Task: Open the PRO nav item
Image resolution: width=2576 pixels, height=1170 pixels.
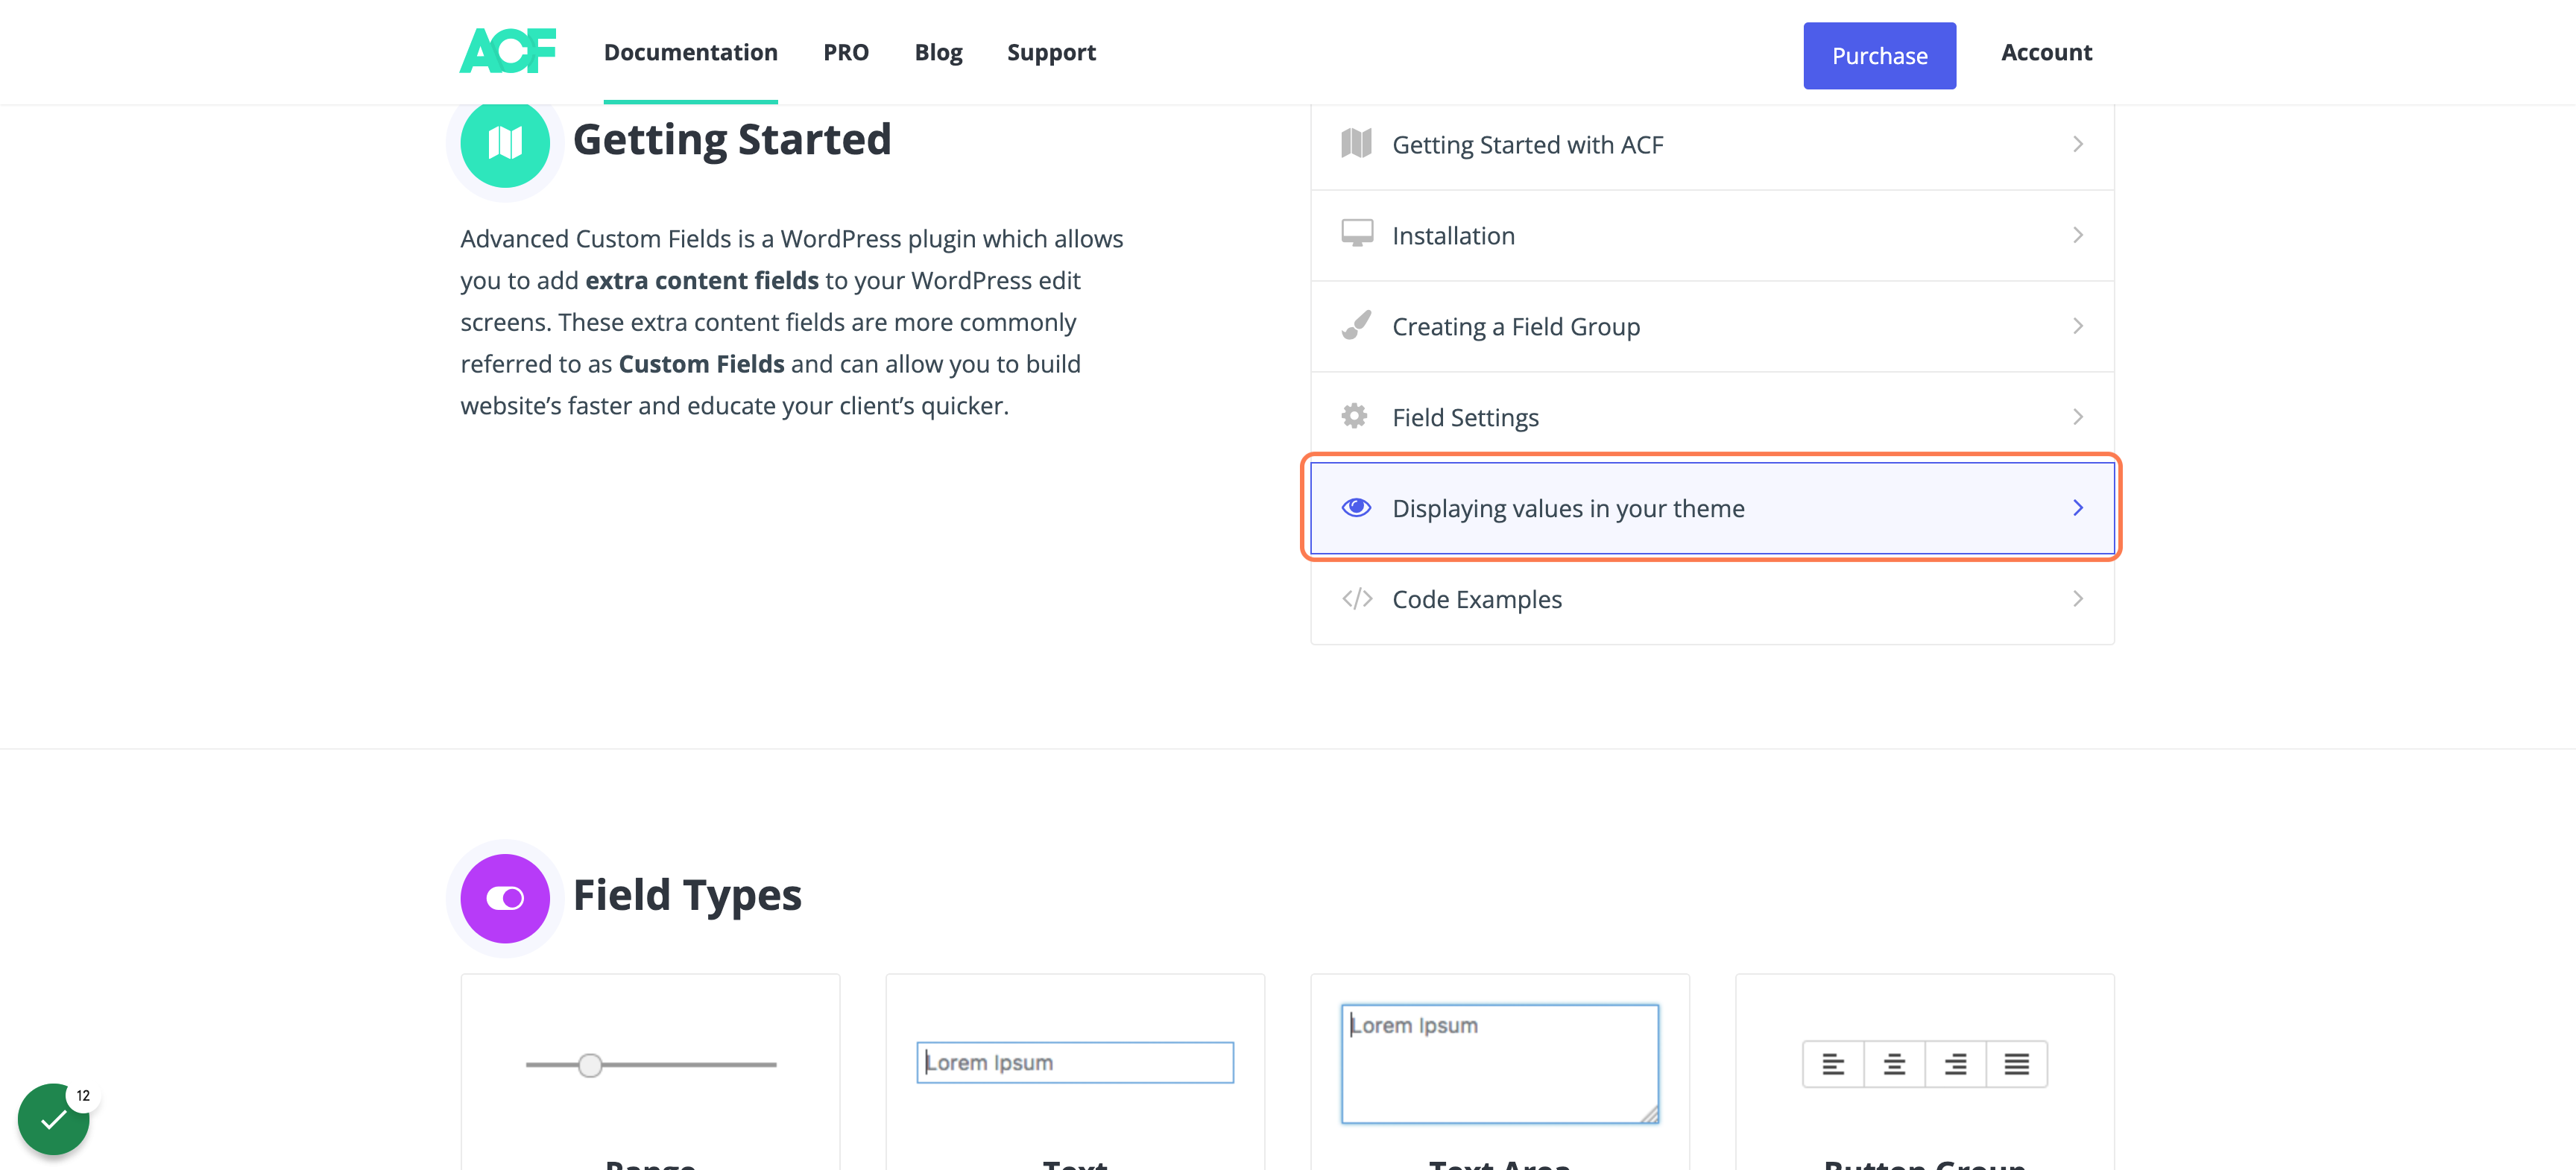Action: [846, 52]
